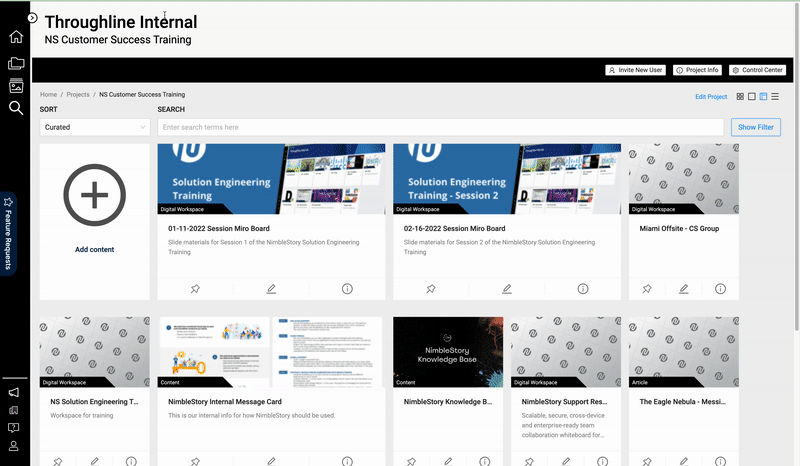The height and width of the screenshot is (466, 800).
Task: Switch to list view layout
Action: tap(775, 97)
